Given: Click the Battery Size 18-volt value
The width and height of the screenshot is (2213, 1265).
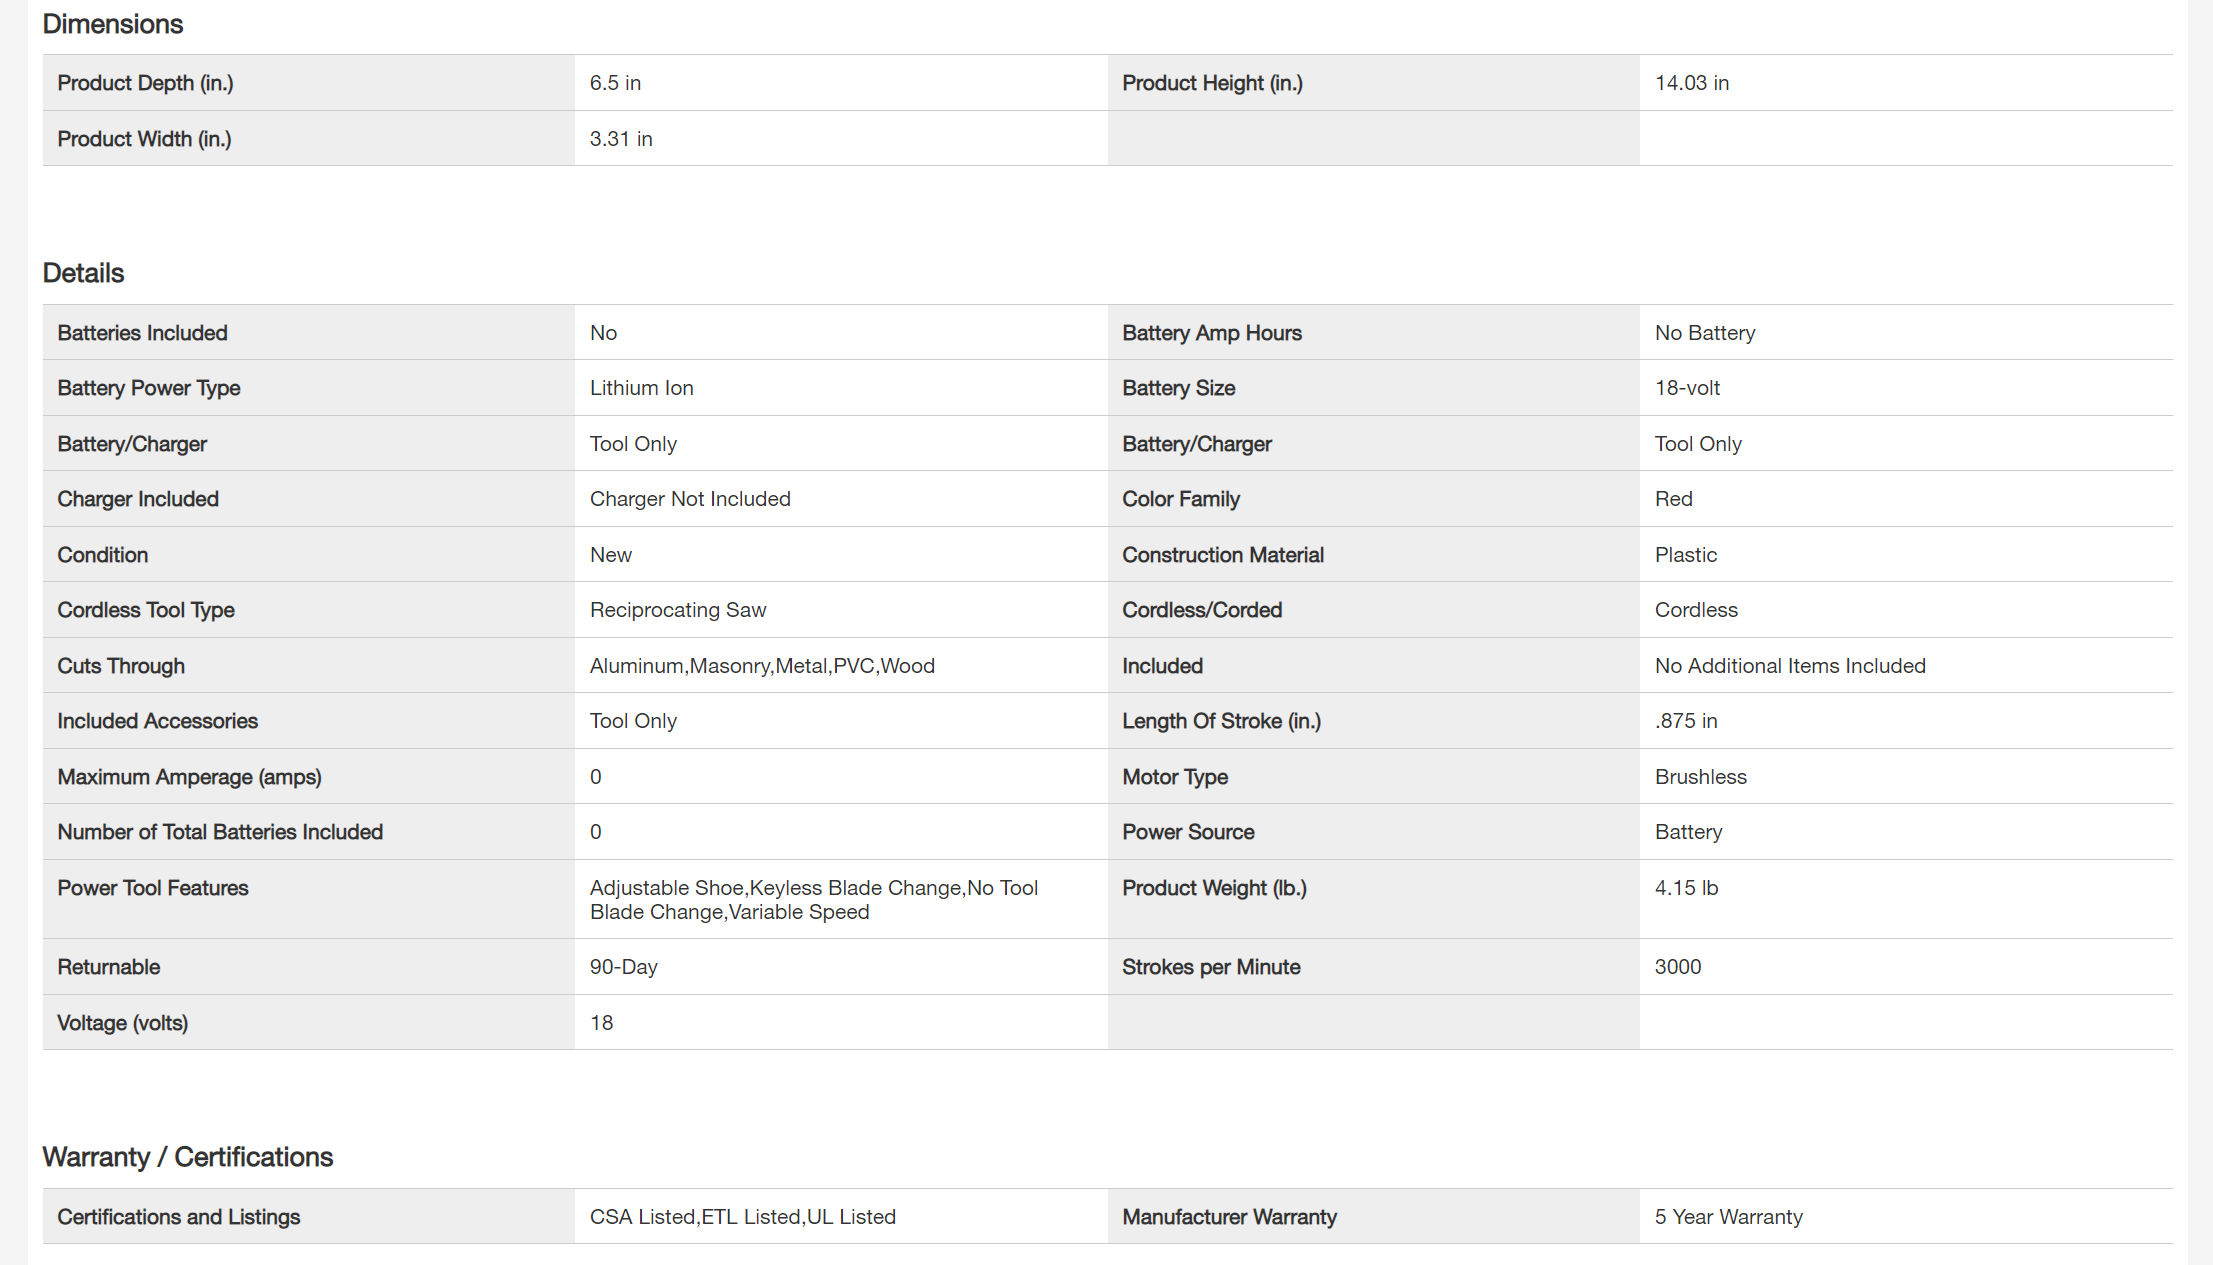Looking at the screenshot, I should tap(1687, 388).
